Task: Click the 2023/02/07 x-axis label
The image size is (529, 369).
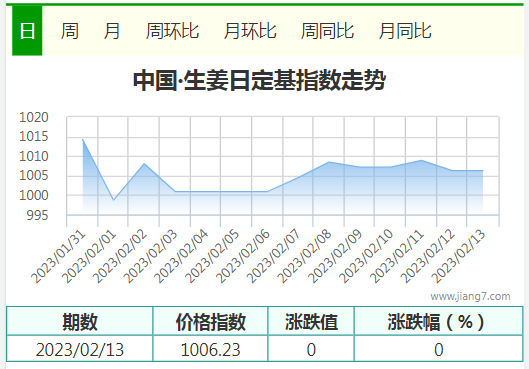Action: pos(274,257)
